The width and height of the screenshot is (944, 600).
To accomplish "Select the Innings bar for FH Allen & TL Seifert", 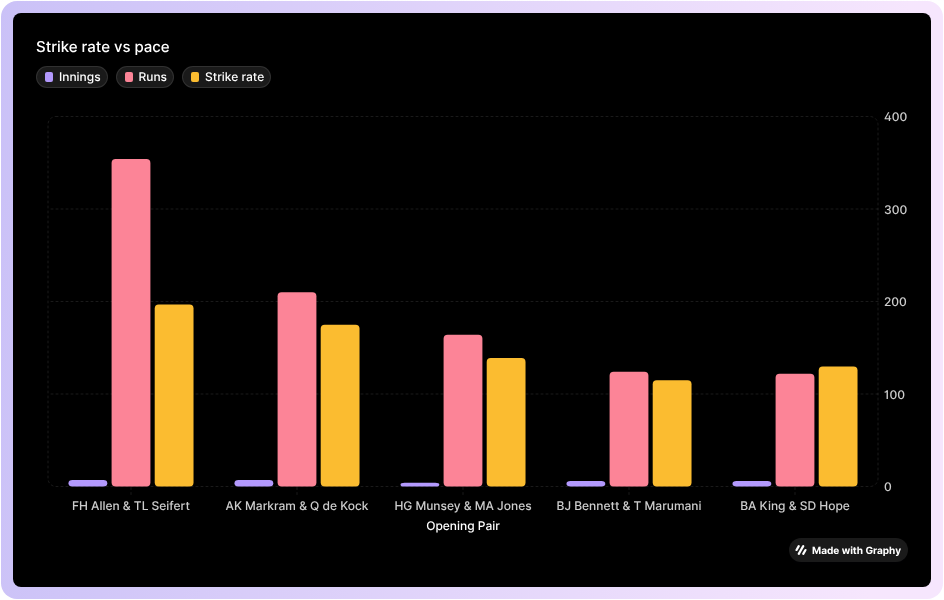I will click(x=88, y=483).
